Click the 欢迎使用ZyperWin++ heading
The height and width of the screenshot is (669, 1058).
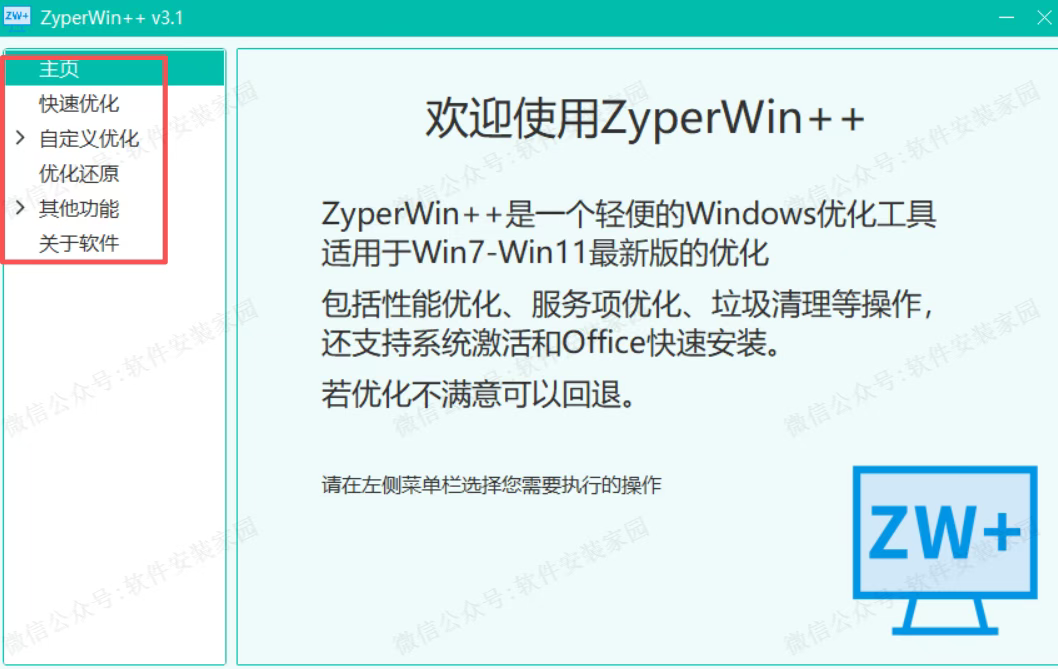(x=644, y=119)
